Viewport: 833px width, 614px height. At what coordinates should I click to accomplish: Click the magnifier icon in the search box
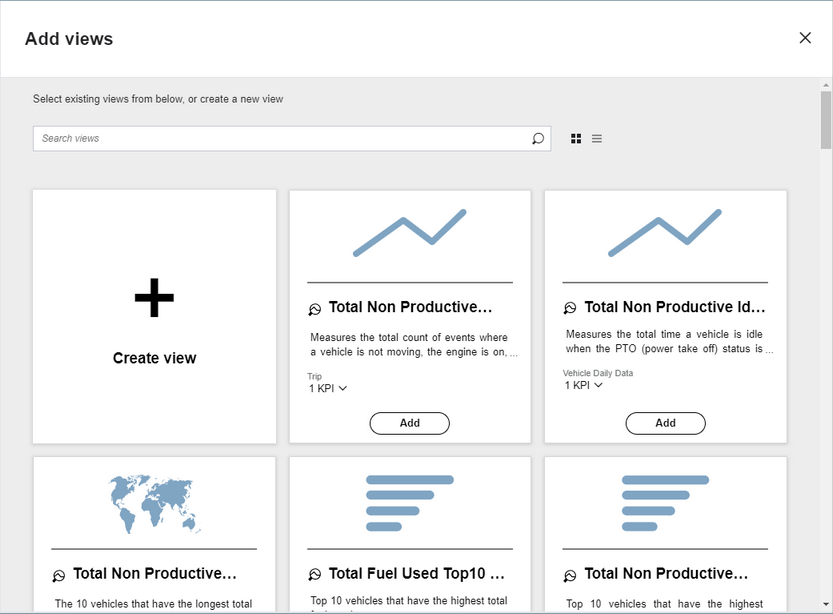coord(538,139)
